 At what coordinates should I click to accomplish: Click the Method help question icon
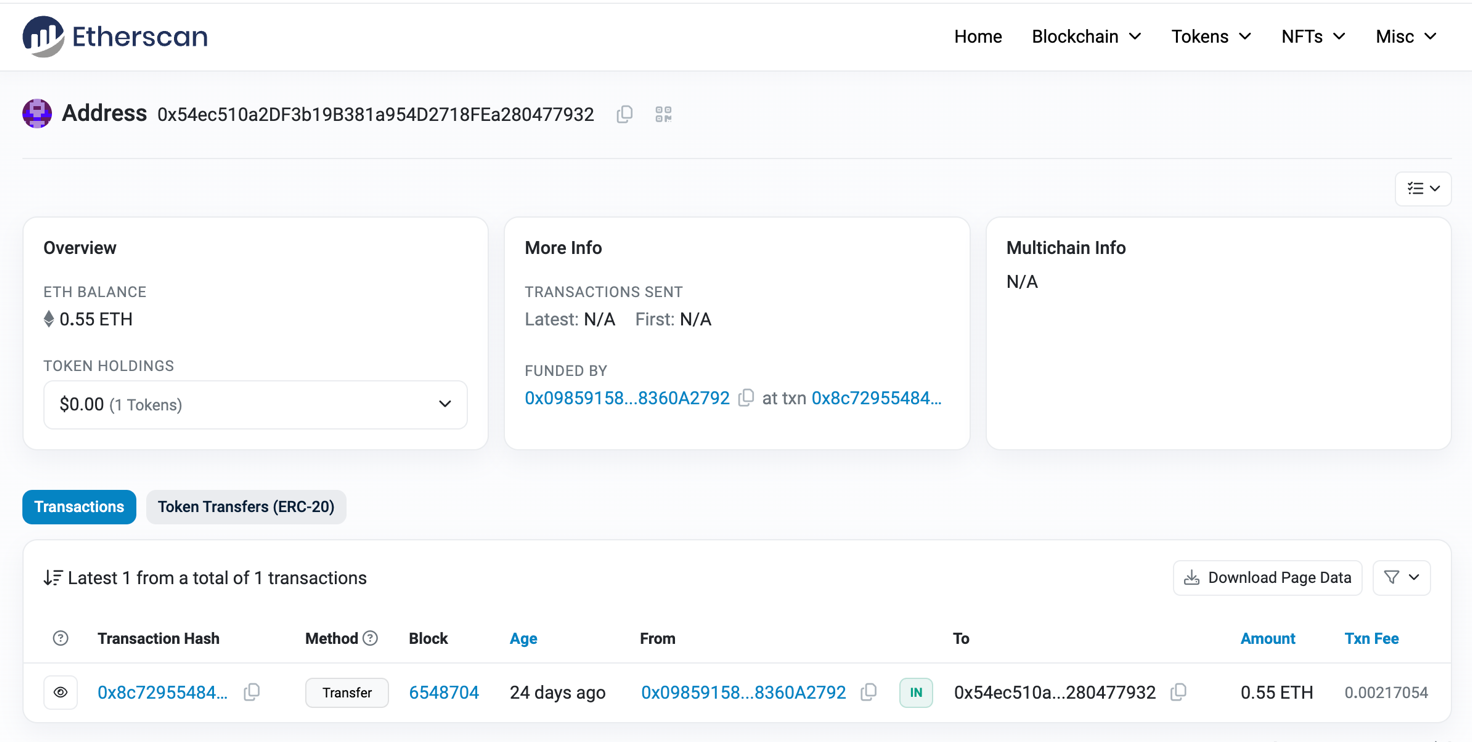coord(371,638)
